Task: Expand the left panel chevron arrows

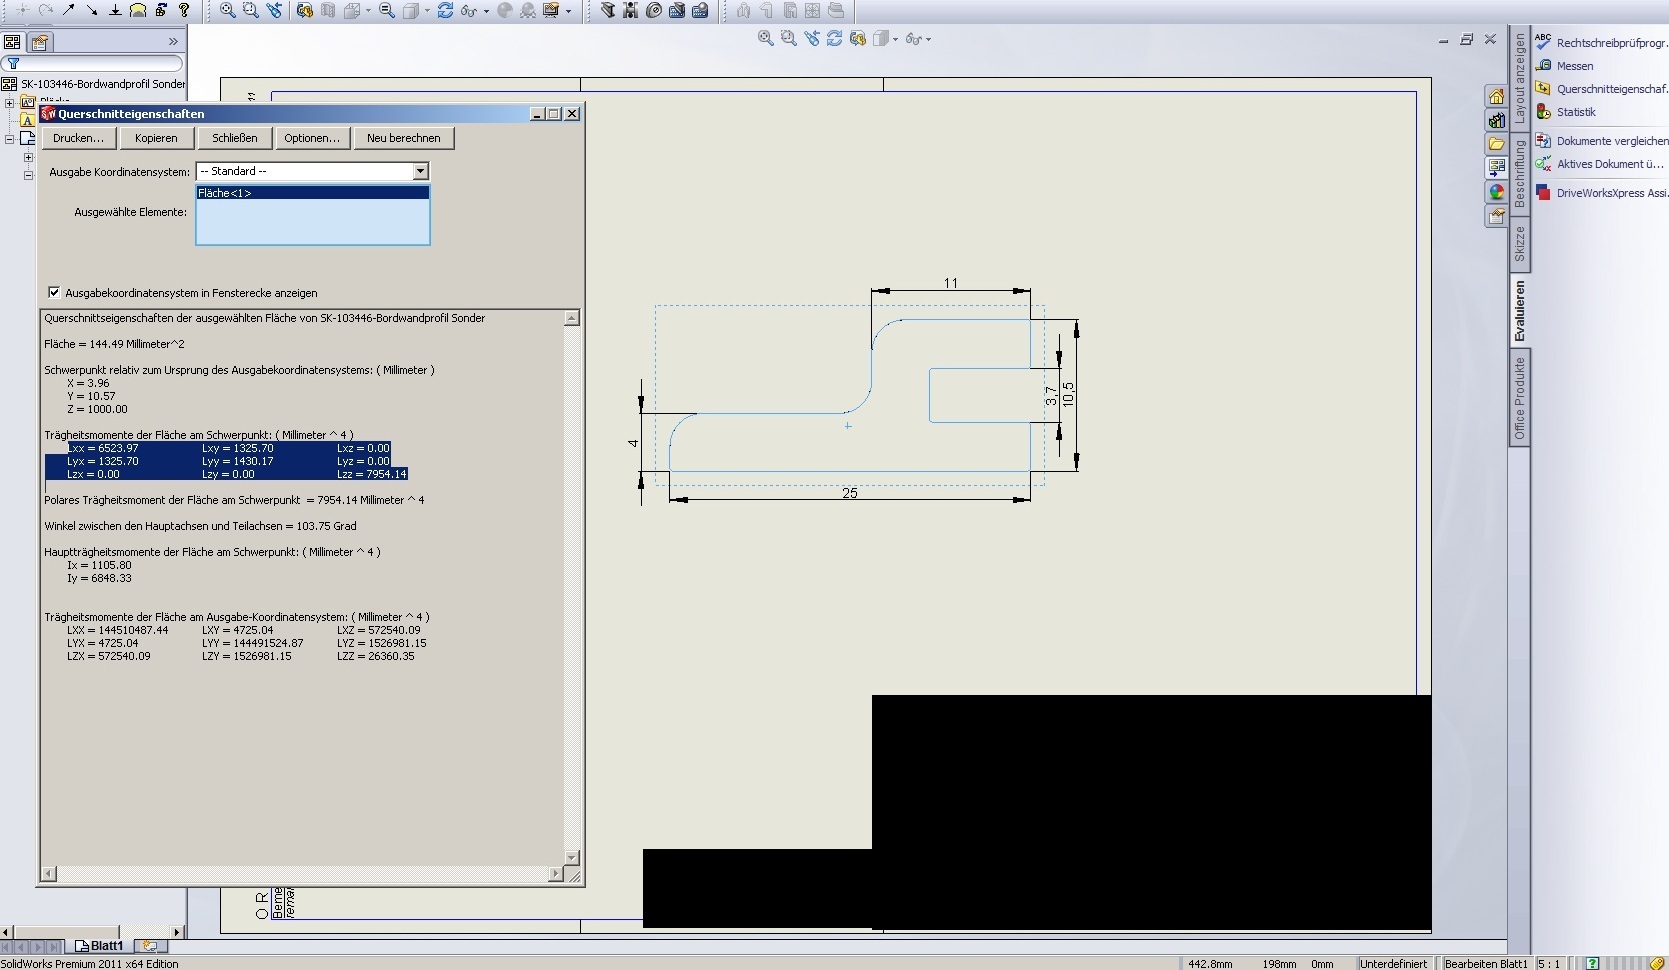Action: click(173, 42)
